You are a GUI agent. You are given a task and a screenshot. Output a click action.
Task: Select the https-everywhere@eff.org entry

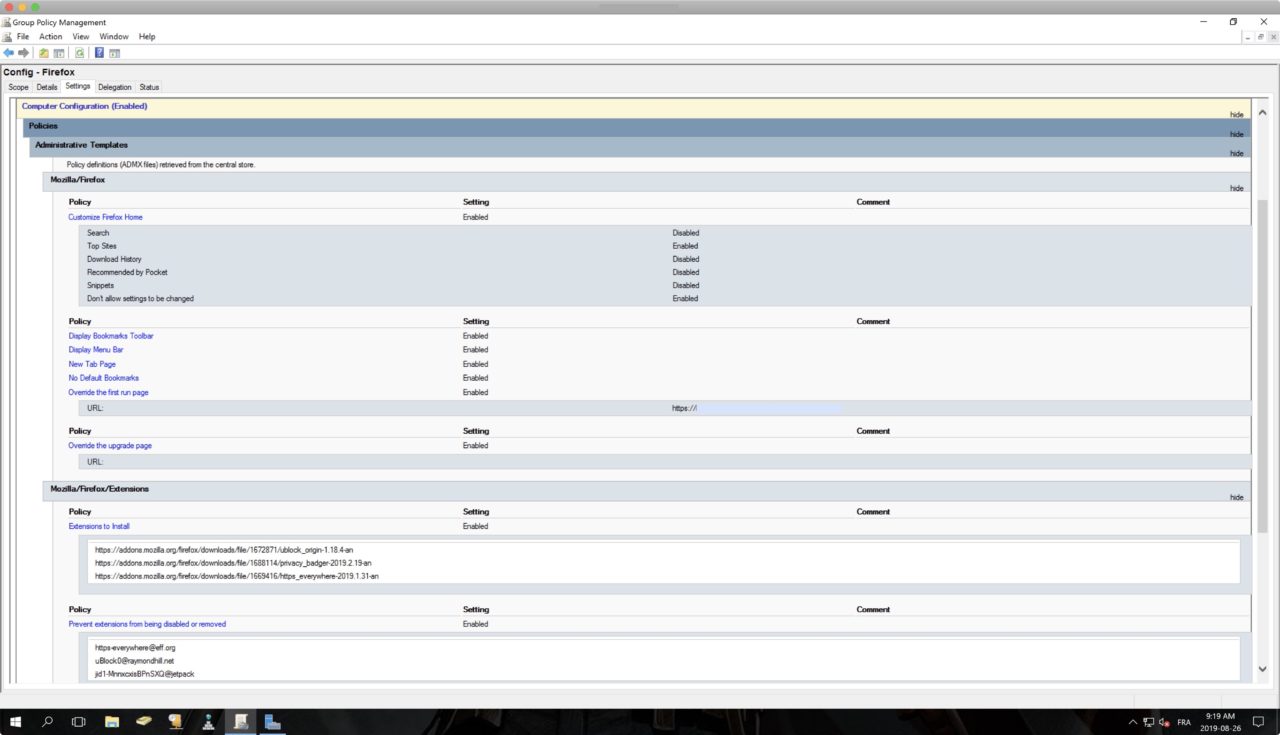click(x=135, y=648)
